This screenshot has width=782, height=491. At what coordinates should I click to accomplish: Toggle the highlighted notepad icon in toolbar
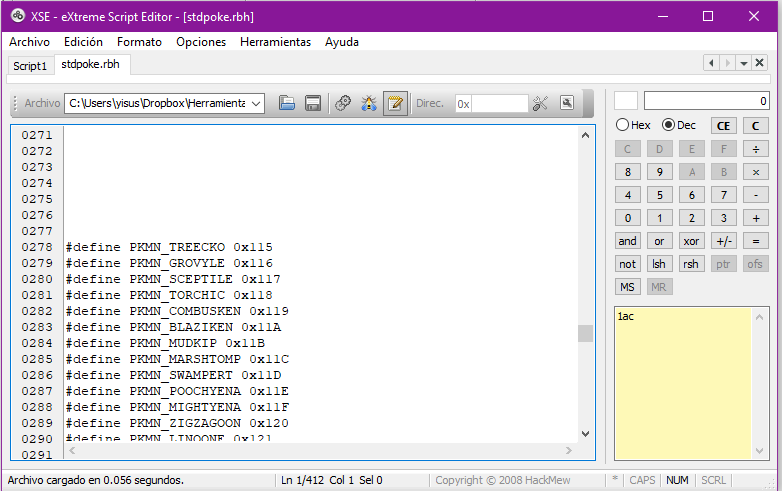click(x=395, y=103)
